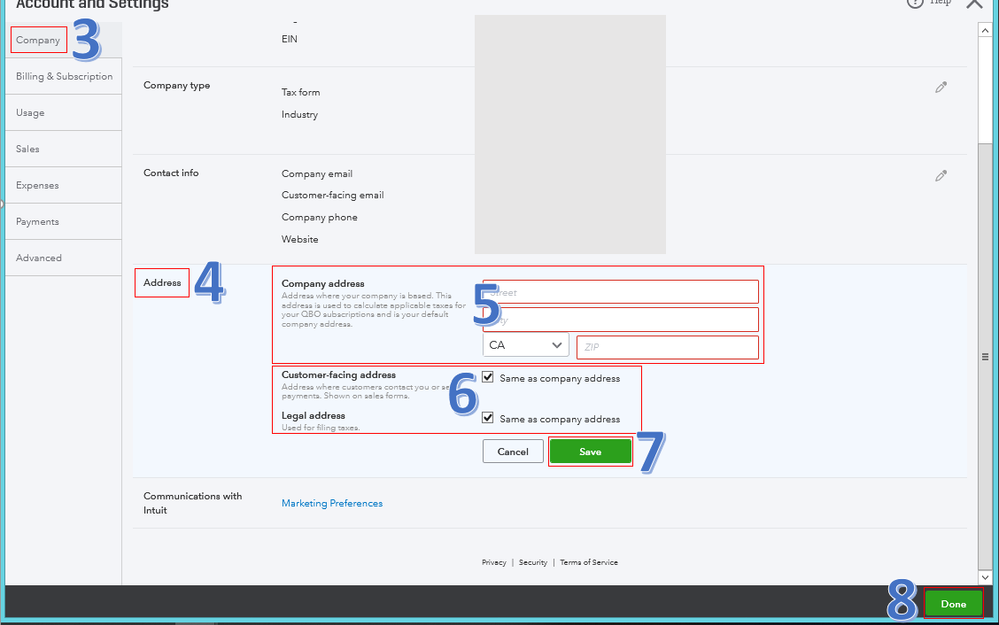Switch to the Usage tab
The width and height of the screenshot is (999, 625).
pos(64,113)
